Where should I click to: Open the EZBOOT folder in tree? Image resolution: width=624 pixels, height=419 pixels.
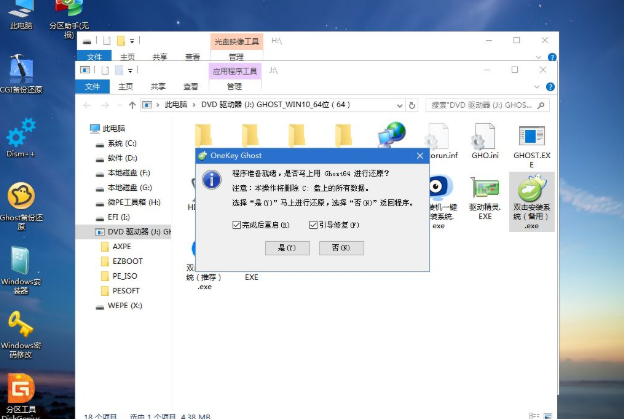coord(122,261)
